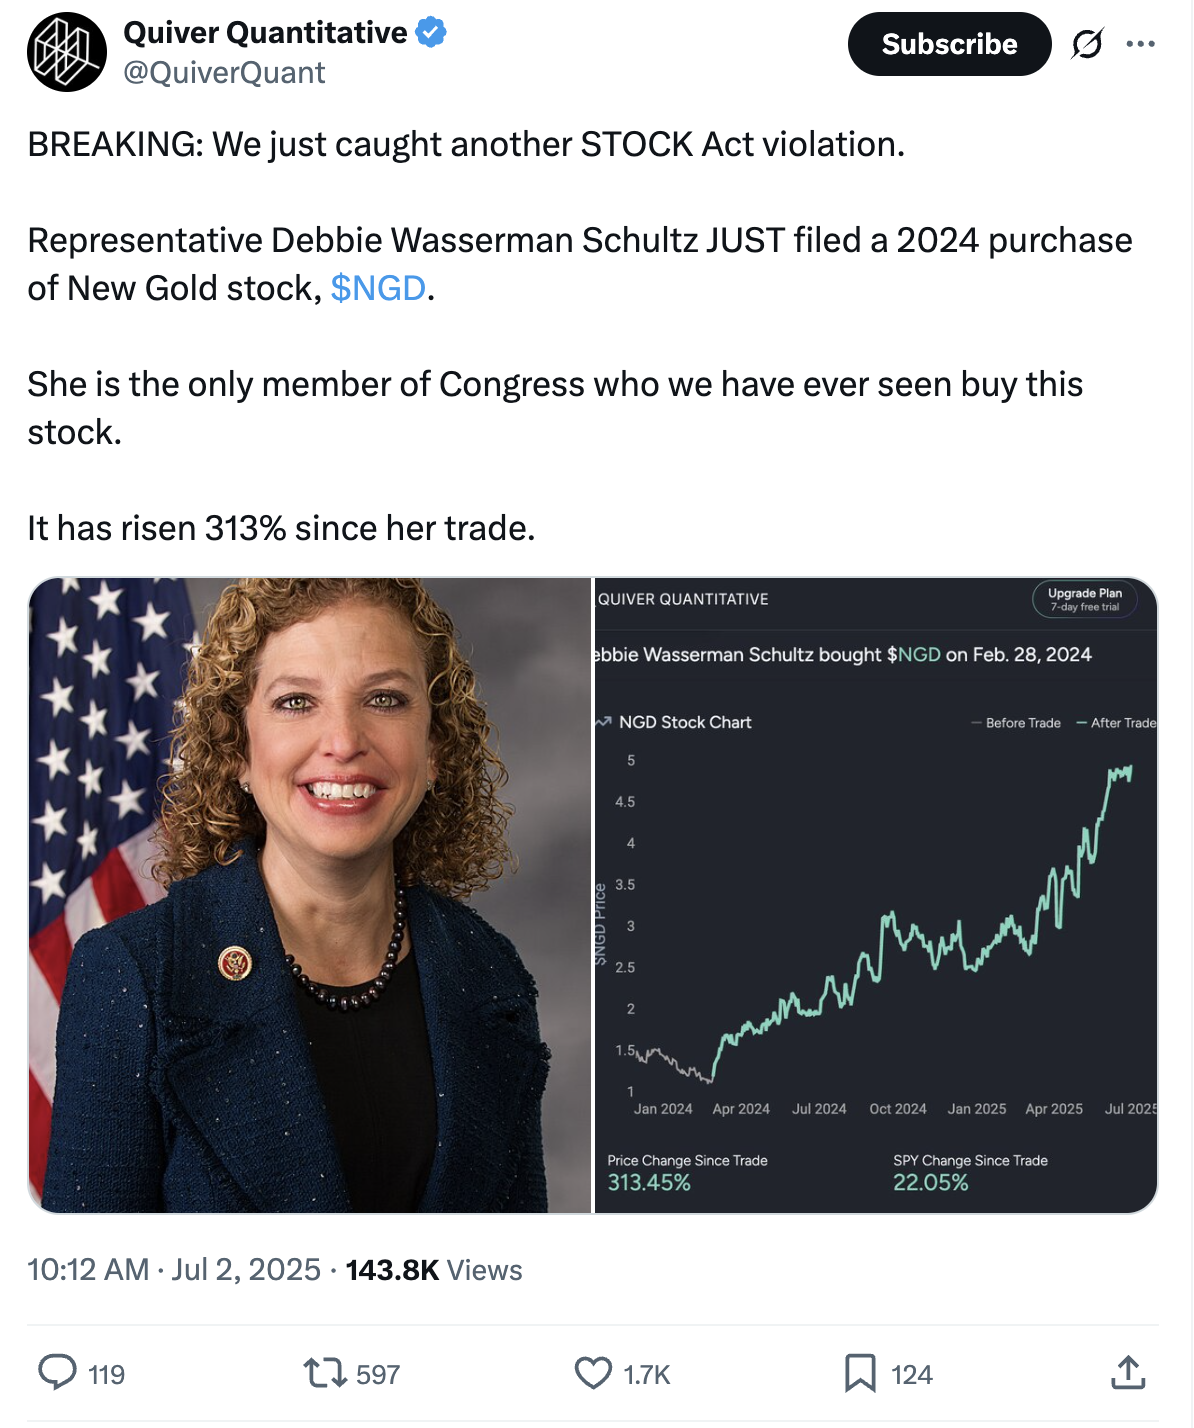Open the three-dot more options menu

[1140, 44]
